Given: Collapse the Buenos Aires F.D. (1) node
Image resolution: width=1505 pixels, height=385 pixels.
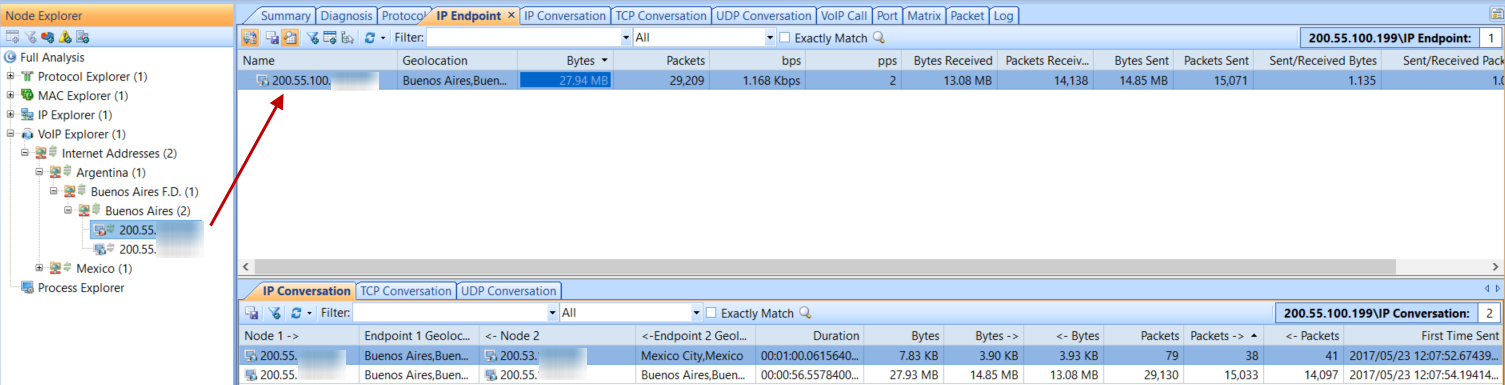Looking at the screenshot, I should [54, 191].
